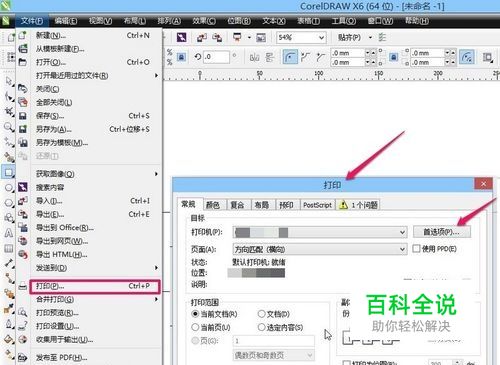
Task: Open the 文本 menu
Action: click(x=274, y=21)
